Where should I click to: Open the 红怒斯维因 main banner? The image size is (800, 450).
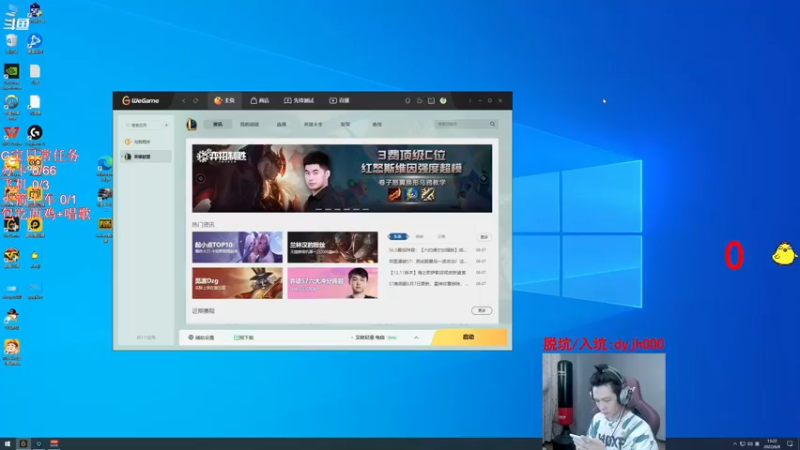(x=342, y=178)
